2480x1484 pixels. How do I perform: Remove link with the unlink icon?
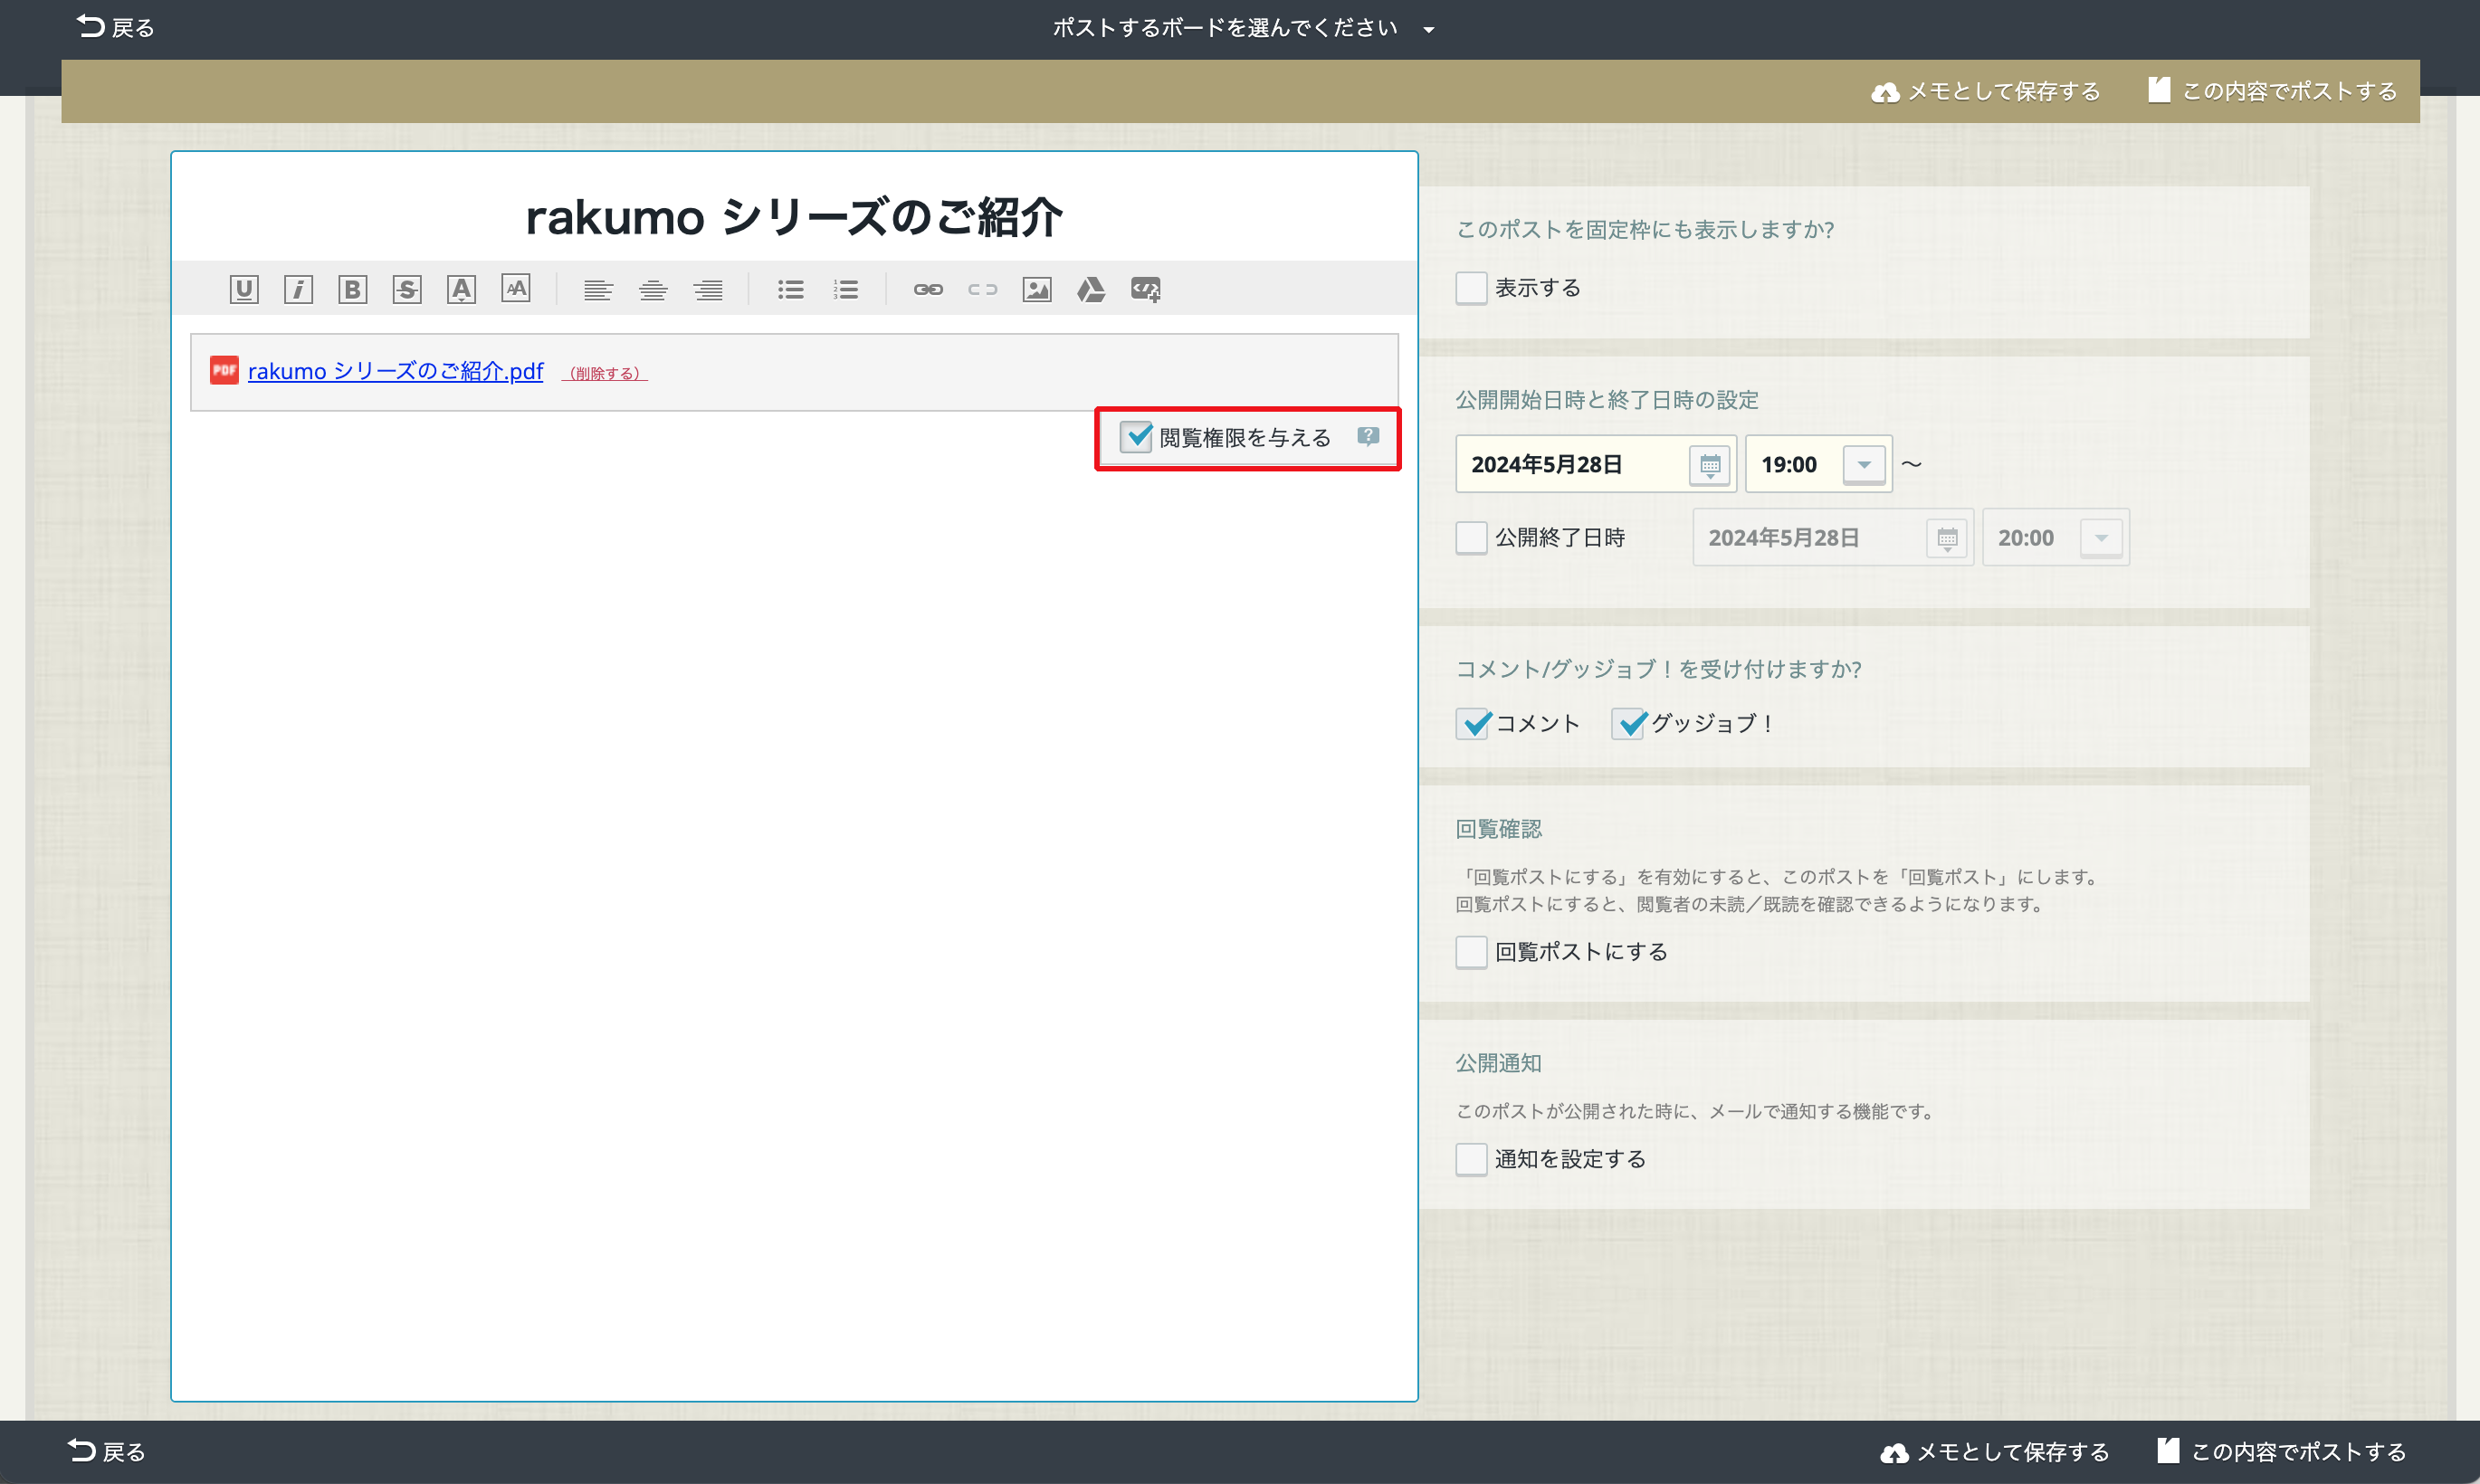pyautogui.click(x=982, y=290)
